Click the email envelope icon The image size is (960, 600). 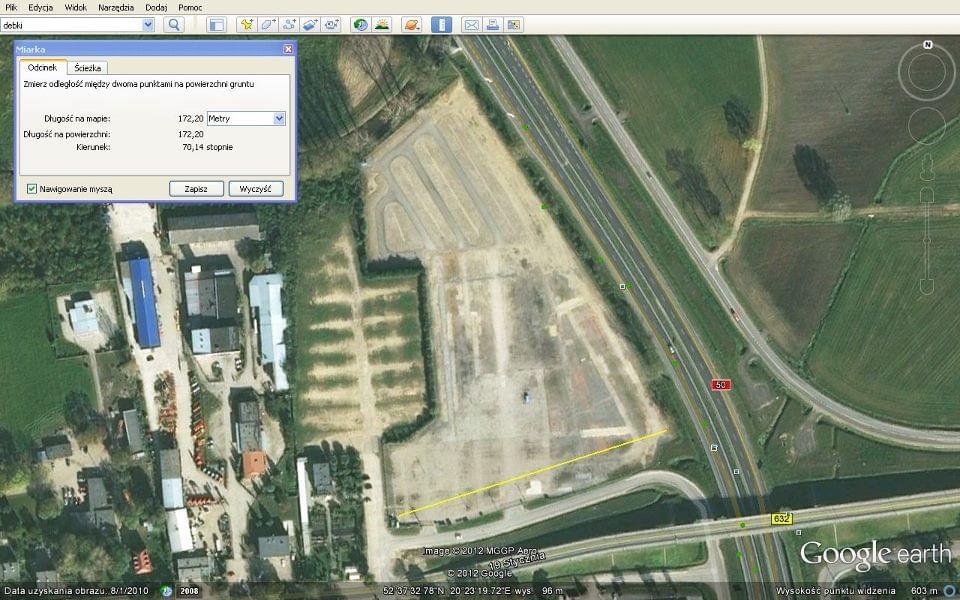click(x=471, y=24)
